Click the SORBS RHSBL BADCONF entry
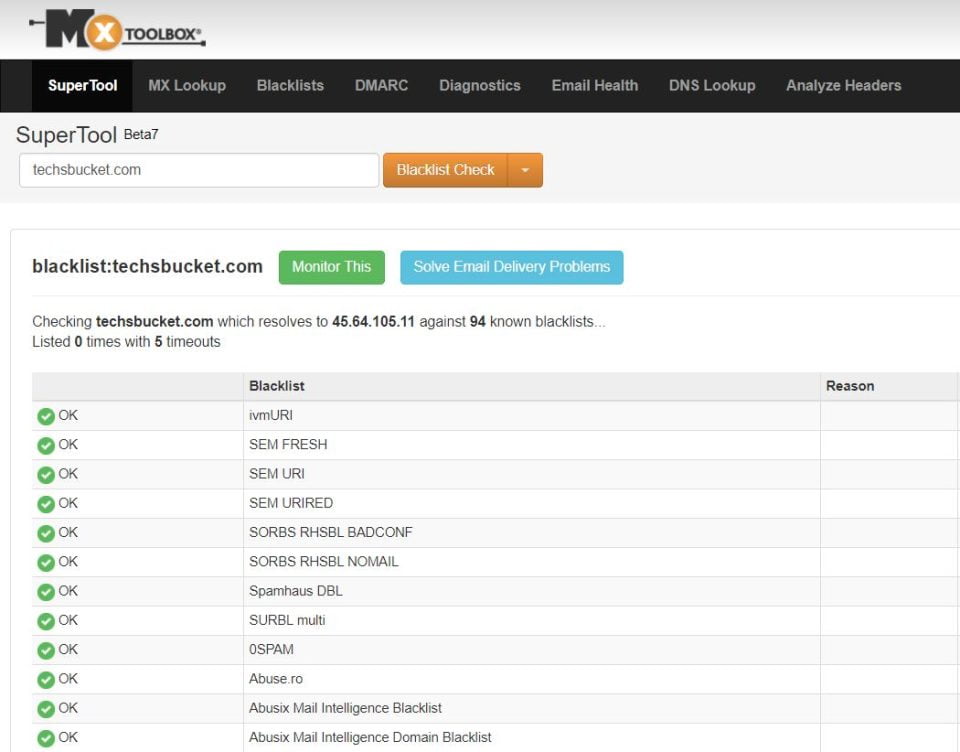Image resolution: width=960 pixels, height=752 pixels. pos(331,533)
